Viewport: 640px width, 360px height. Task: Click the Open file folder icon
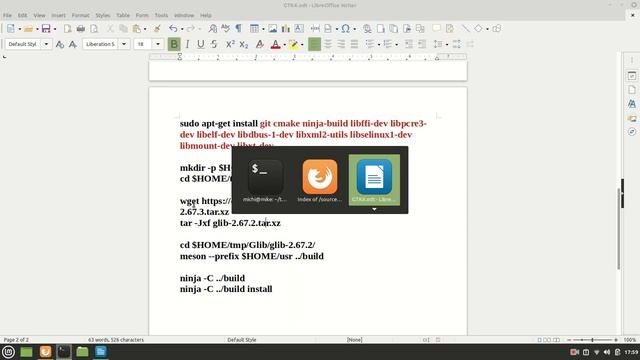coord(28,29)
